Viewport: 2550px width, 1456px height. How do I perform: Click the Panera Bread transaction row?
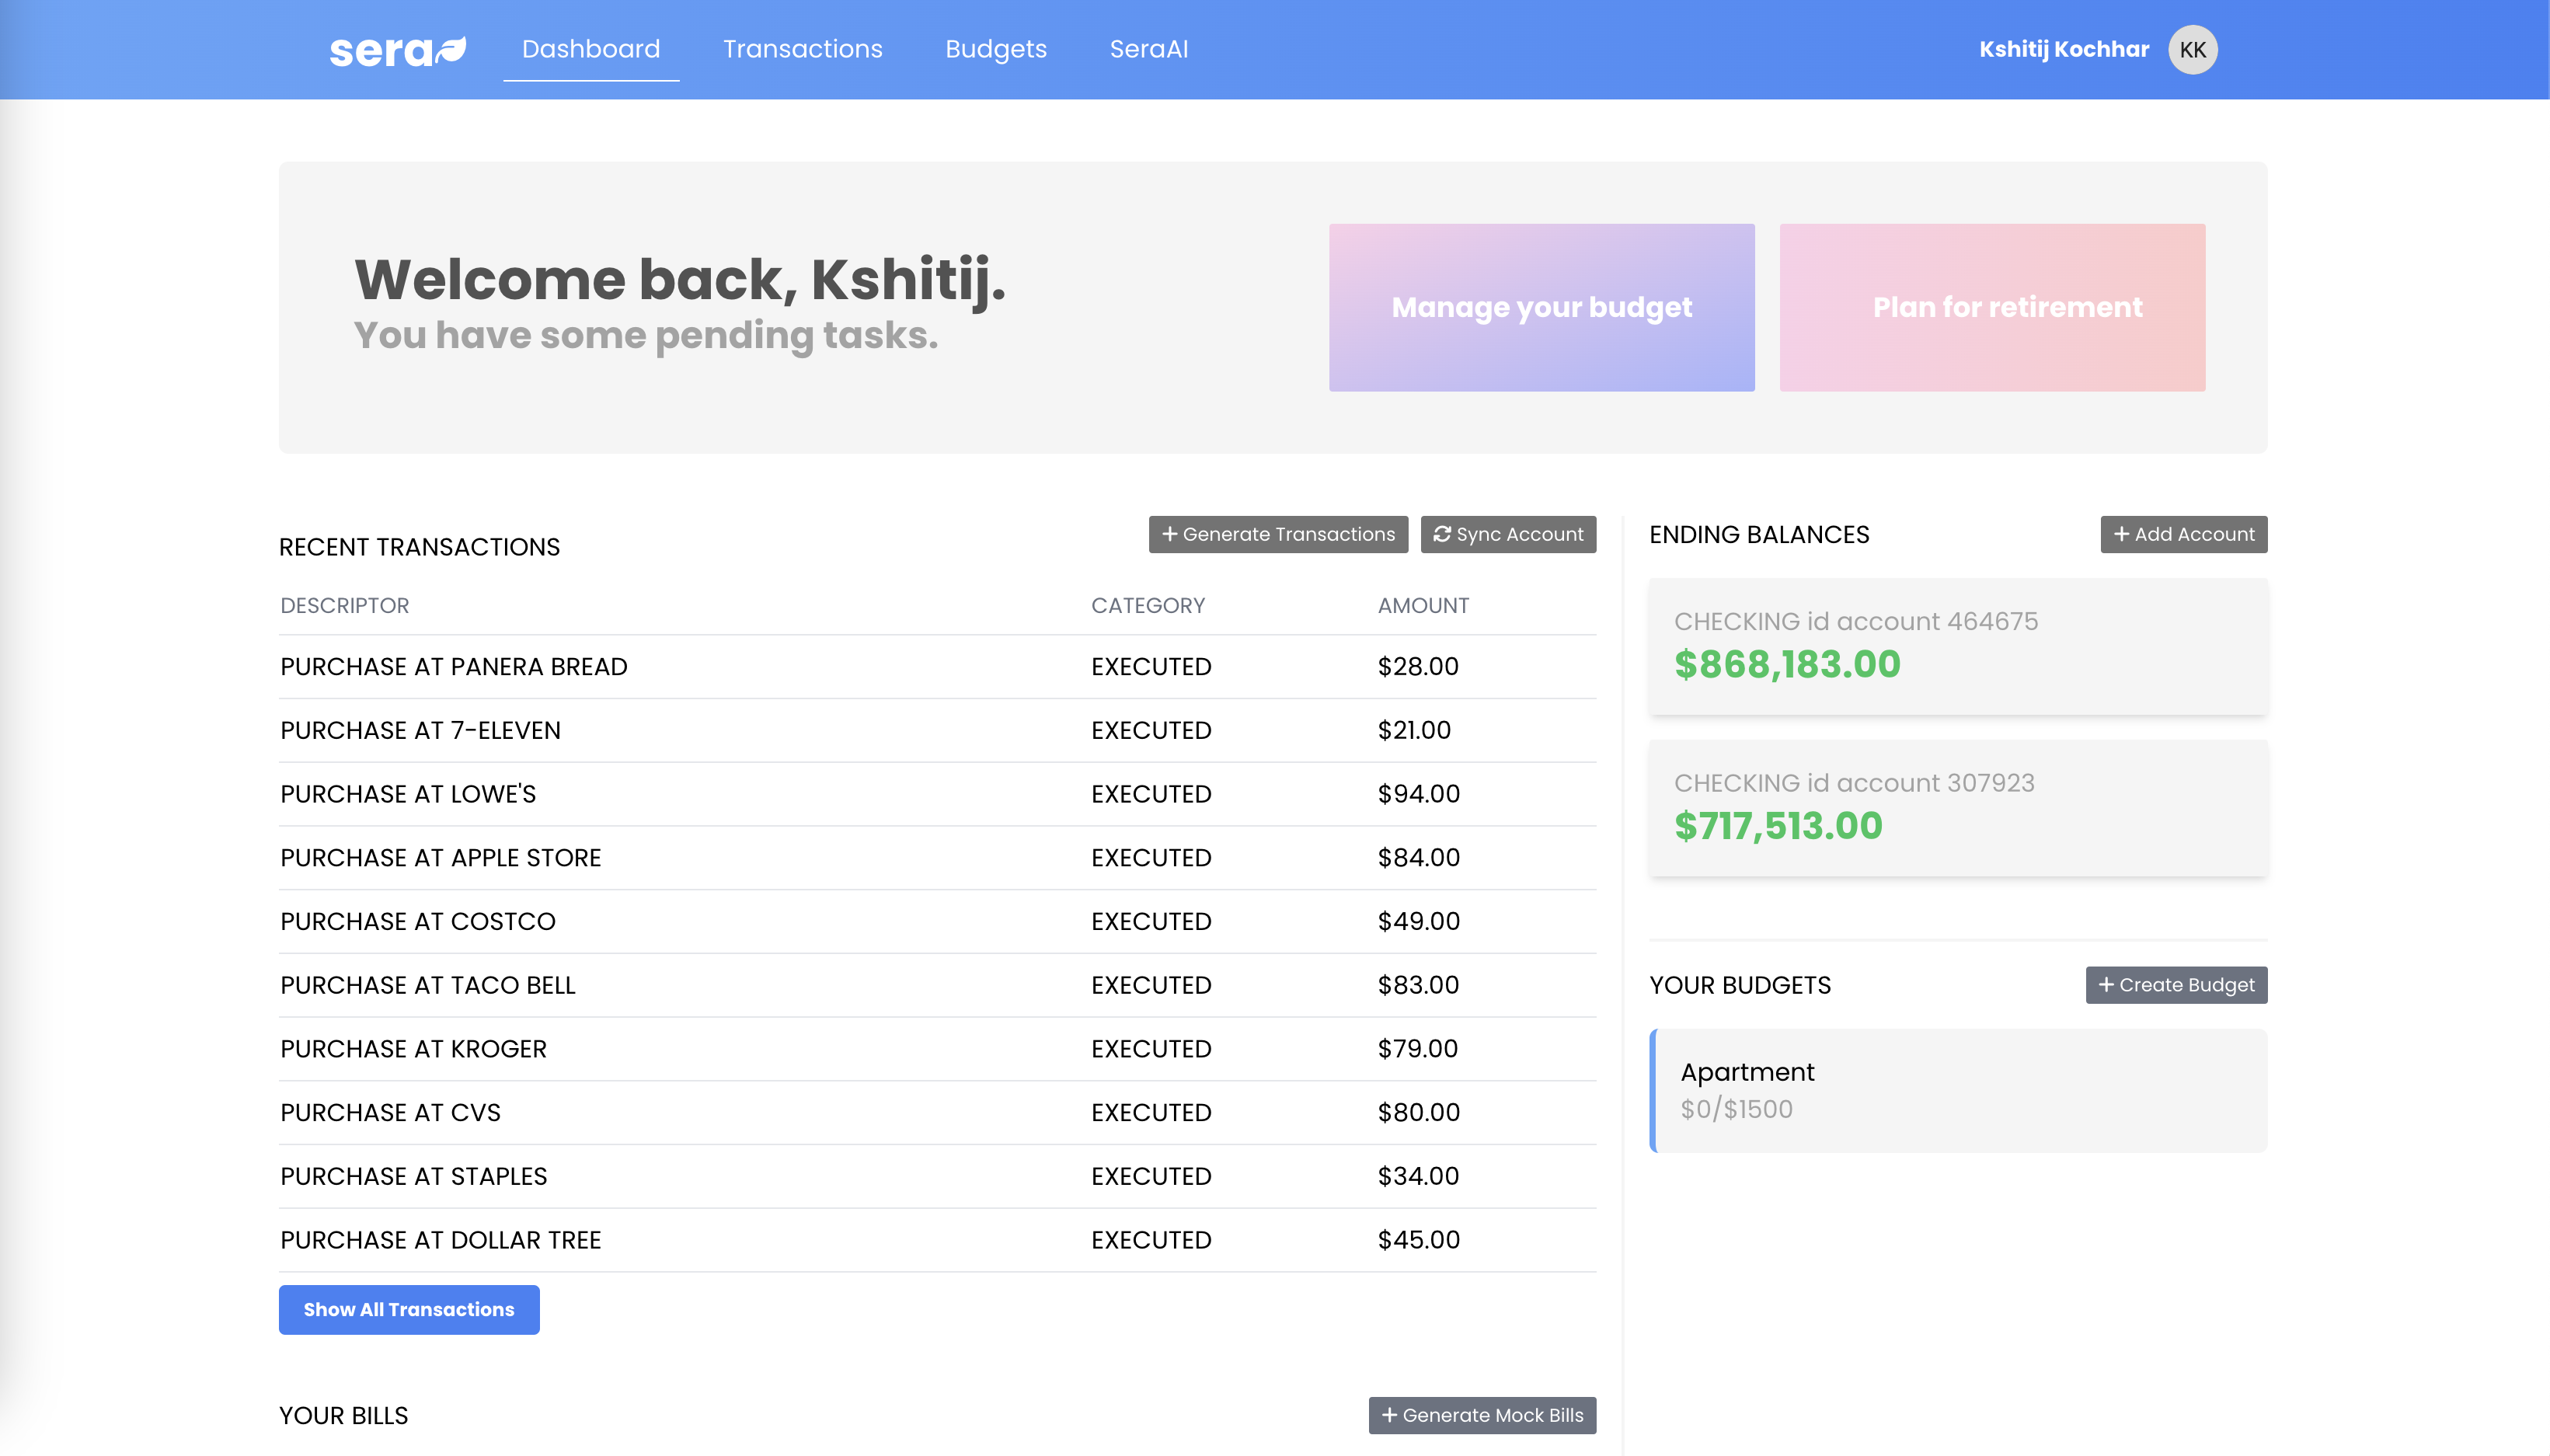936,667
